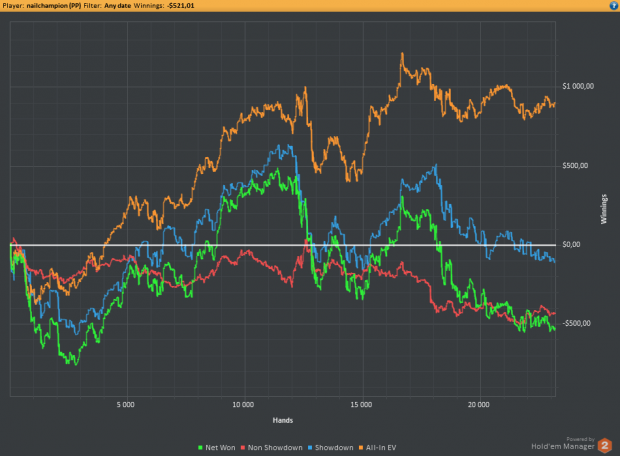The width and height of the screenshot is (620, 456).
Task: Click the blue Showdown legend square
Action: coord(310,448)
